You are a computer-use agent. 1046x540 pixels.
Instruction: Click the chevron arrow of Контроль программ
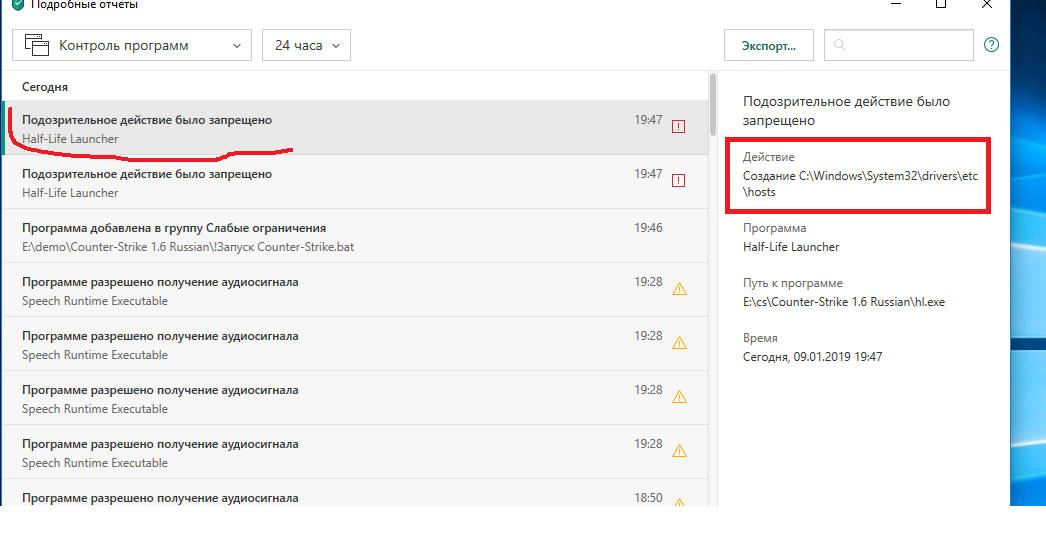[x=237, y=46]
